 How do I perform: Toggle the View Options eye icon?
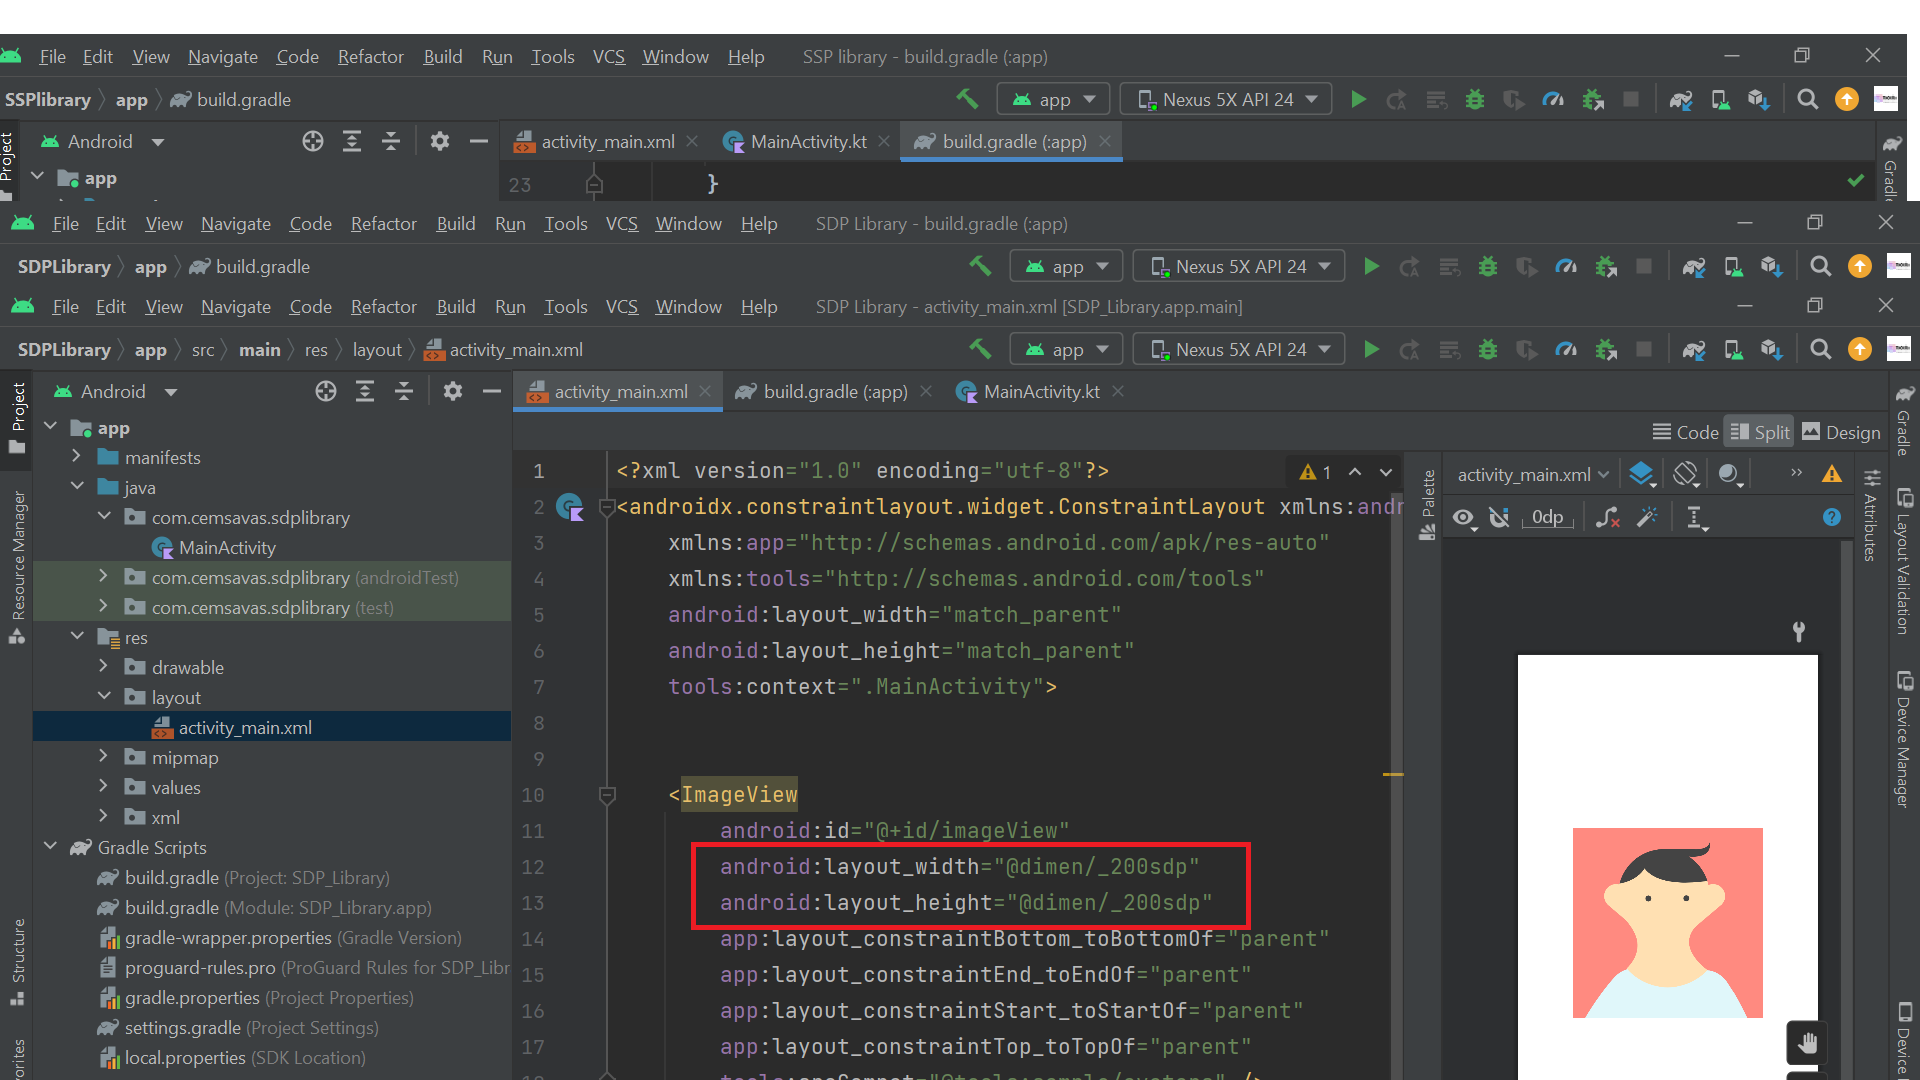[1463, 517]
